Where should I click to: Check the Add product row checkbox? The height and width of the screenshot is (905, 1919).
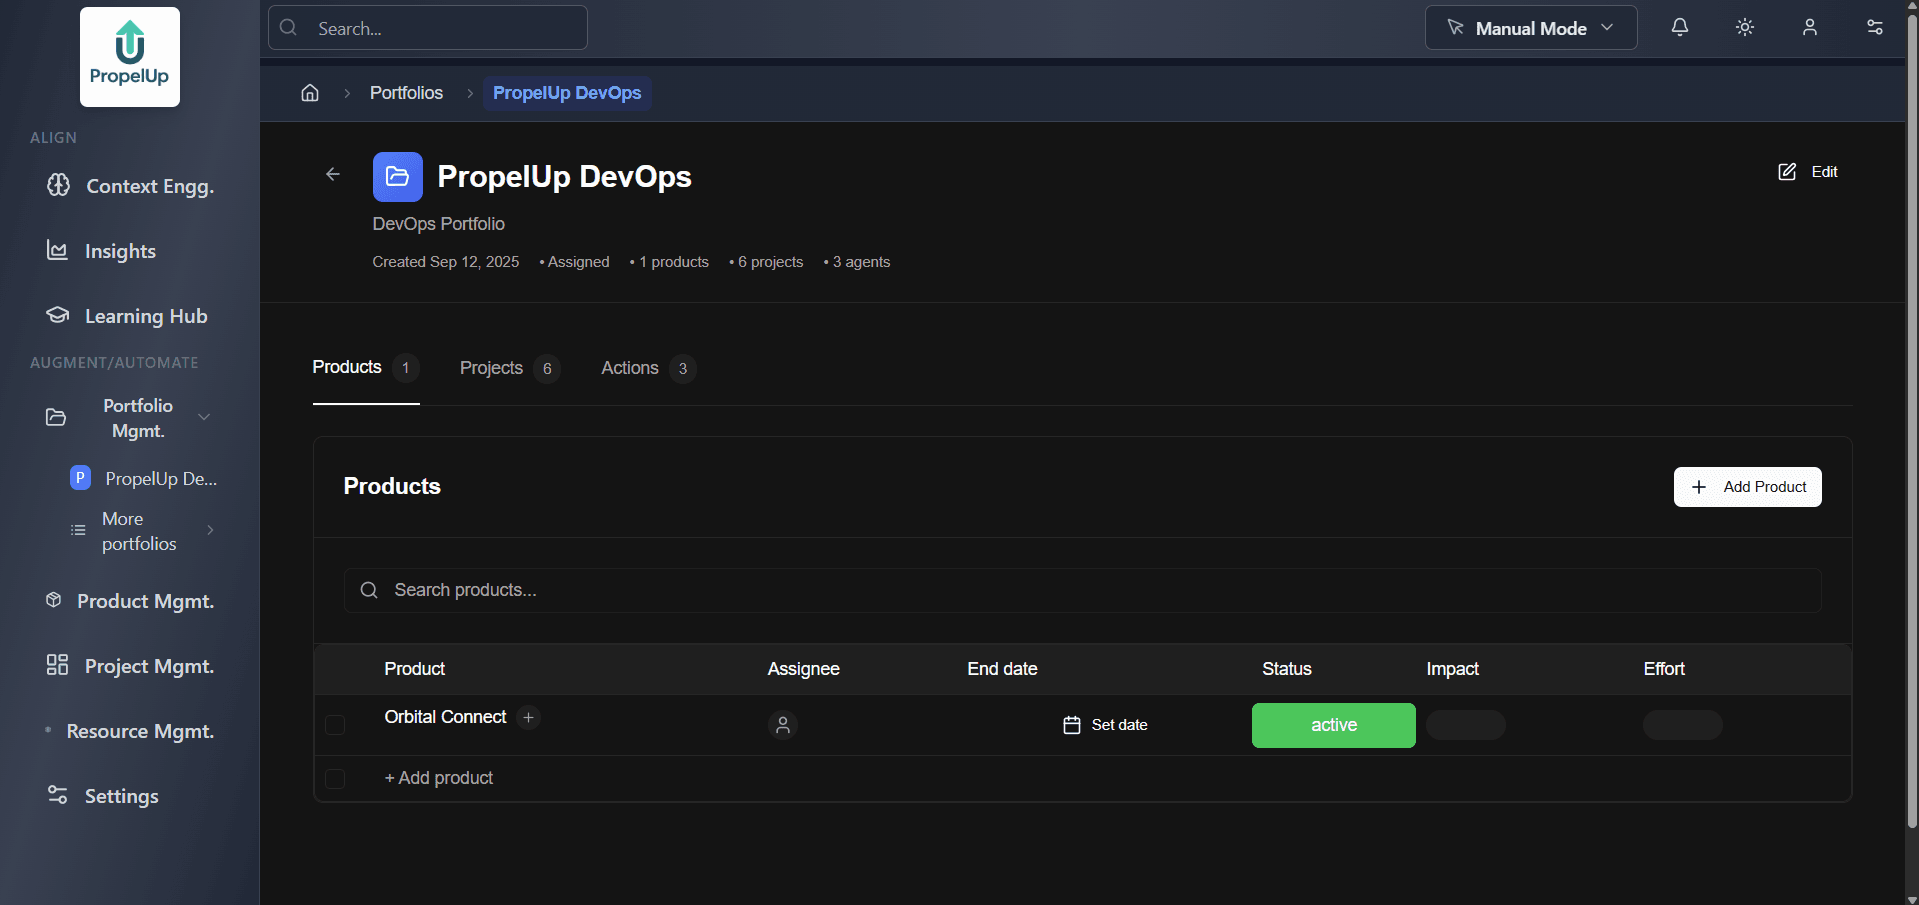(x=335, y=779)
